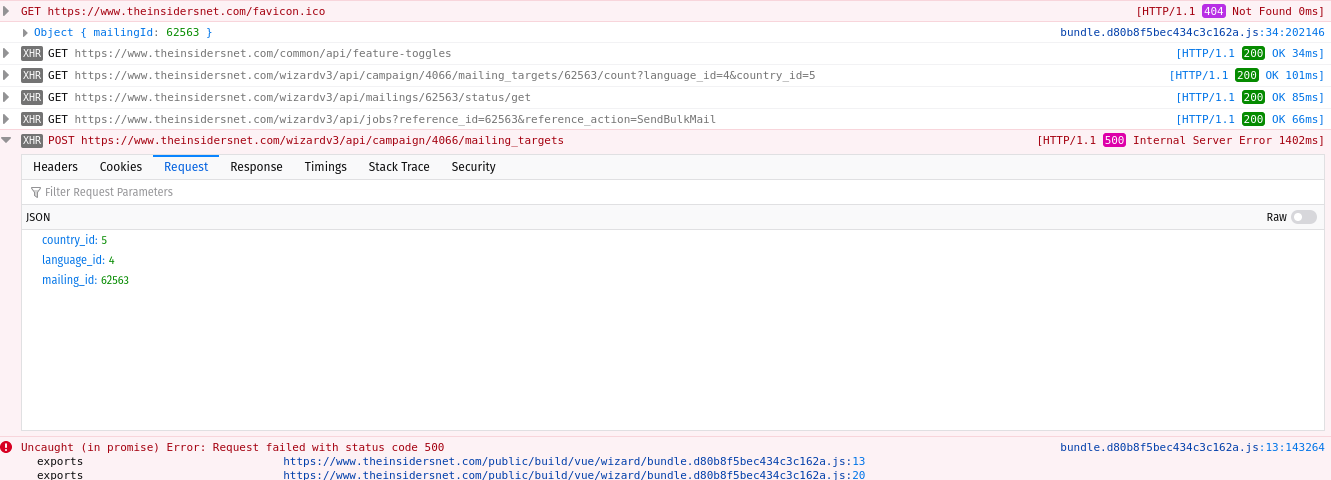Expand the Object mailingId entry
Viewport: 1331px width, 480px height.
point(25,33)
